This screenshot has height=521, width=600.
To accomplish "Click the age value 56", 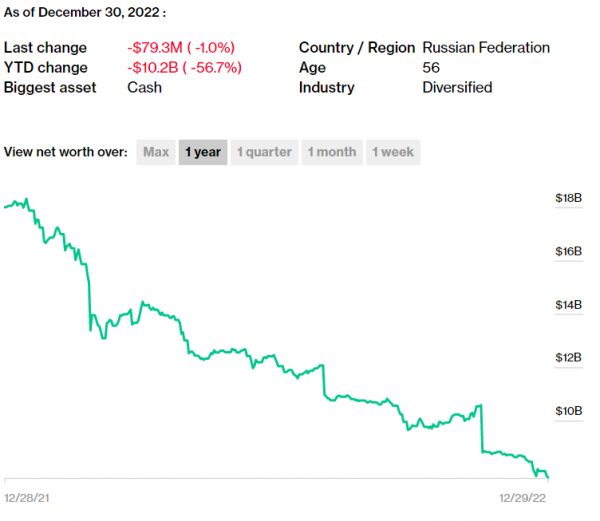I will pos(431,68).
